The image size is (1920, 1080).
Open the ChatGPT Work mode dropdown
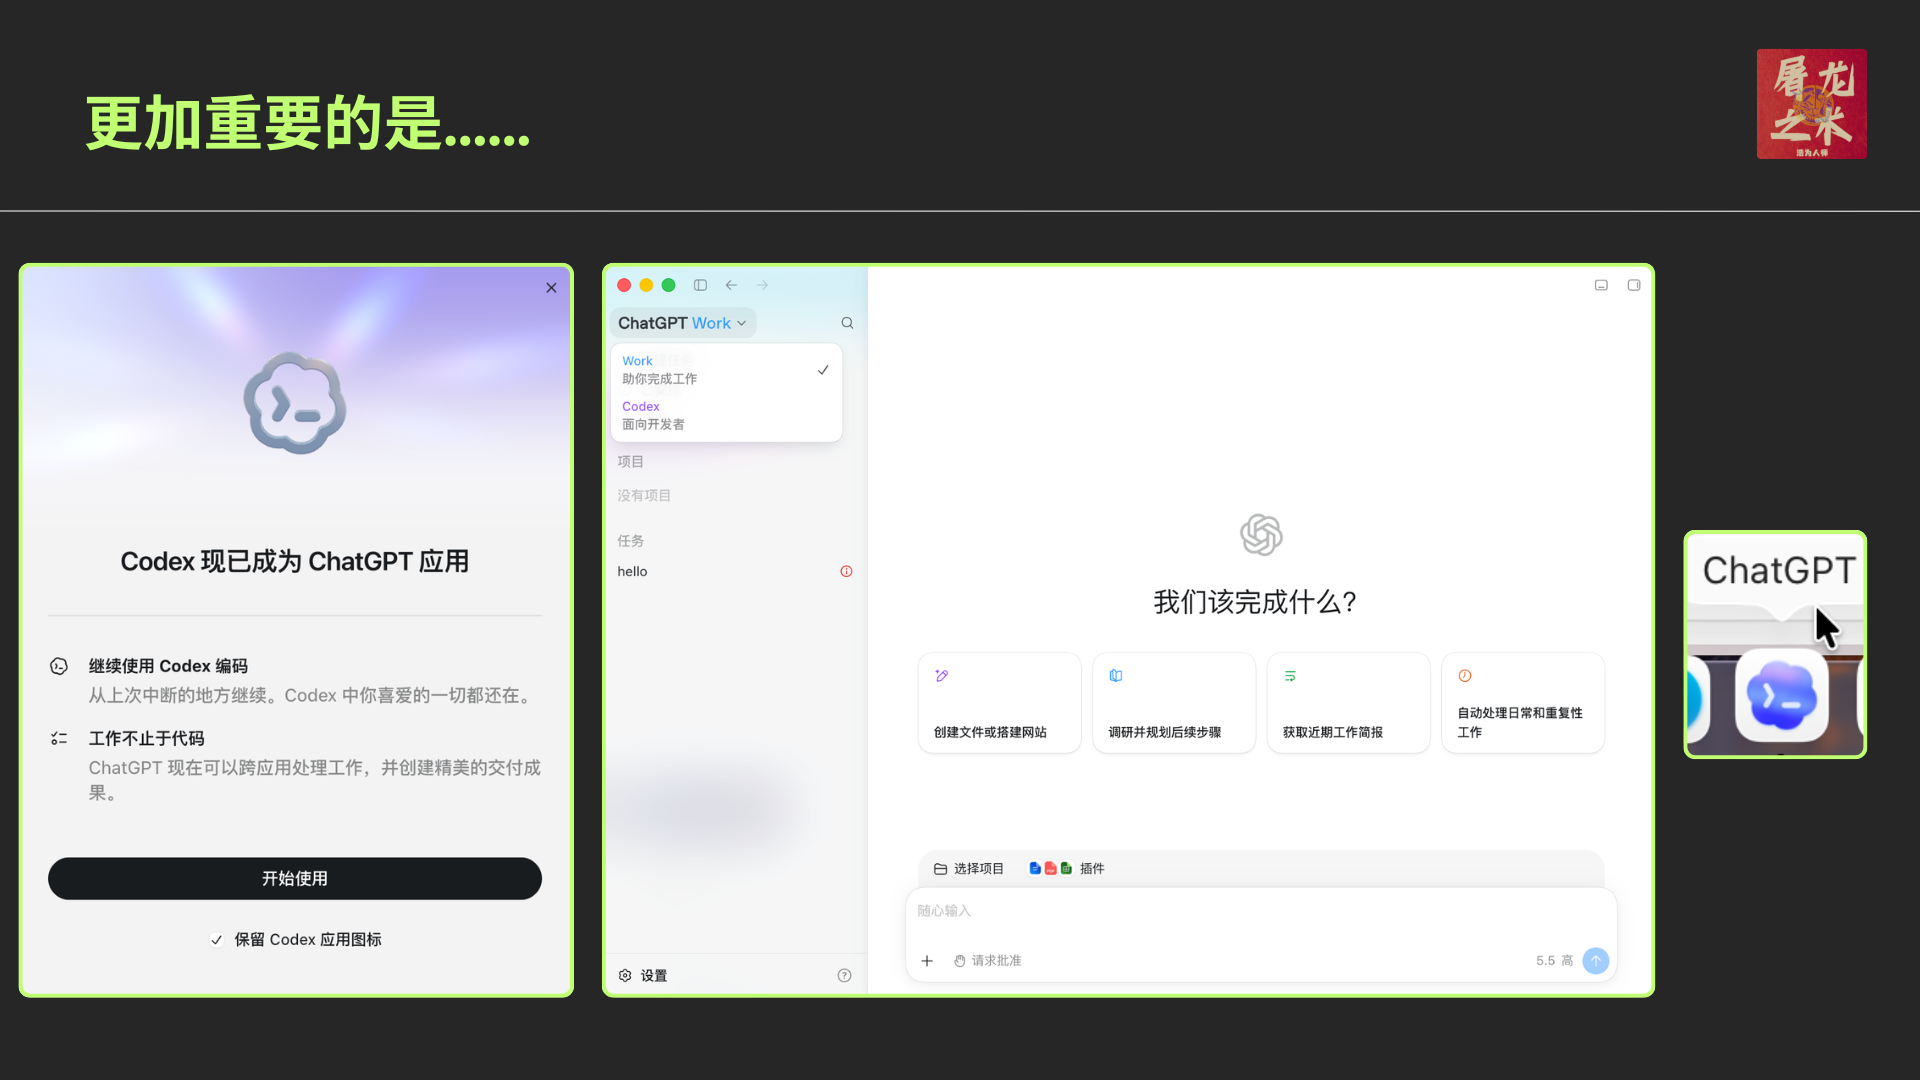682,323
